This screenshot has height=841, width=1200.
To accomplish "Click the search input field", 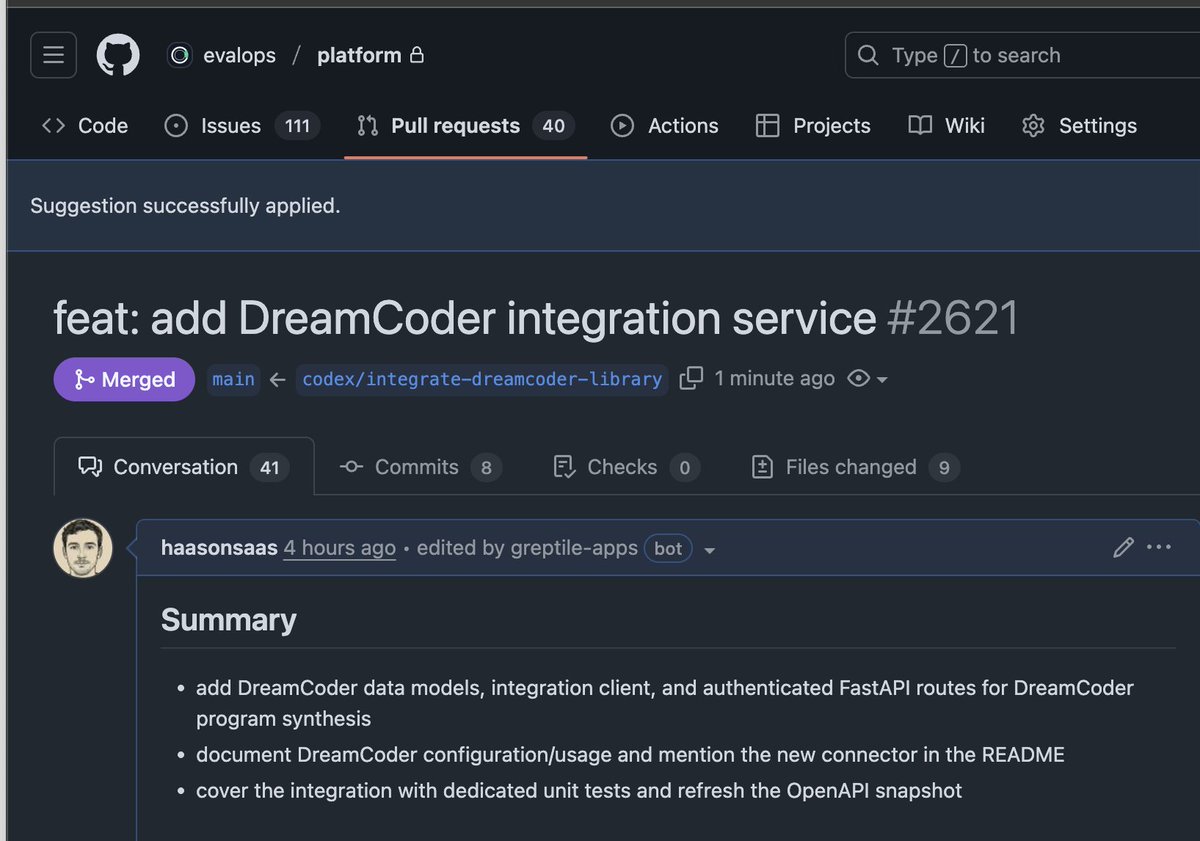I will point(1022,55).
